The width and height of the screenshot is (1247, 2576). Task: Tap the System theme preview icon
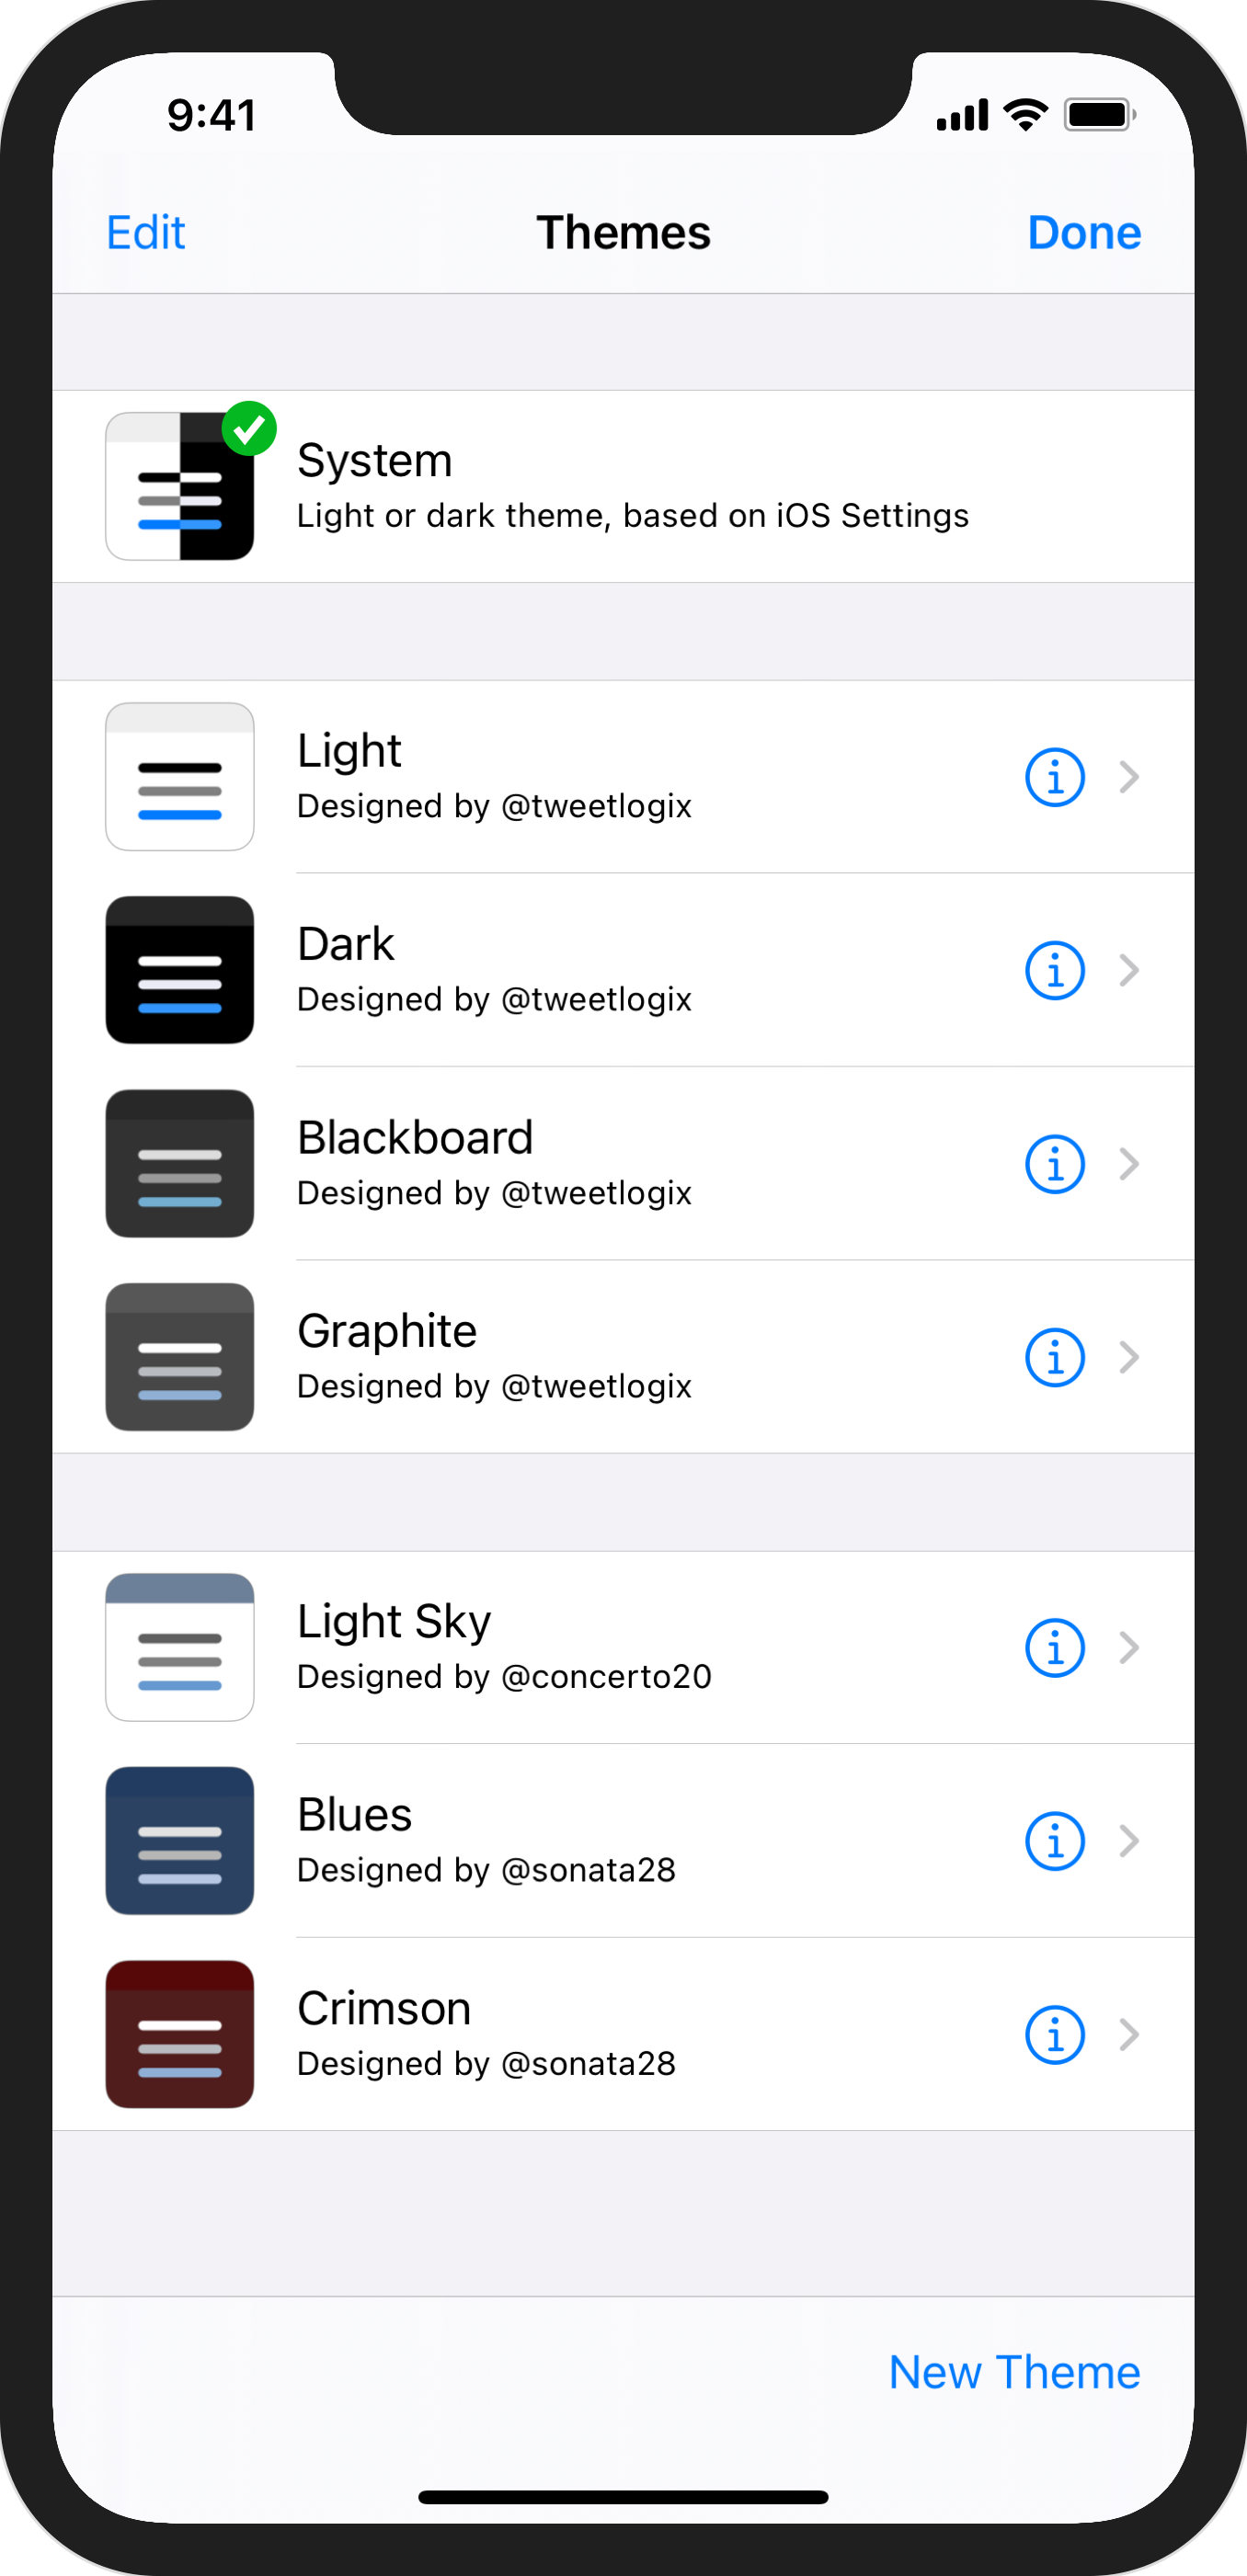pos(180,487)
